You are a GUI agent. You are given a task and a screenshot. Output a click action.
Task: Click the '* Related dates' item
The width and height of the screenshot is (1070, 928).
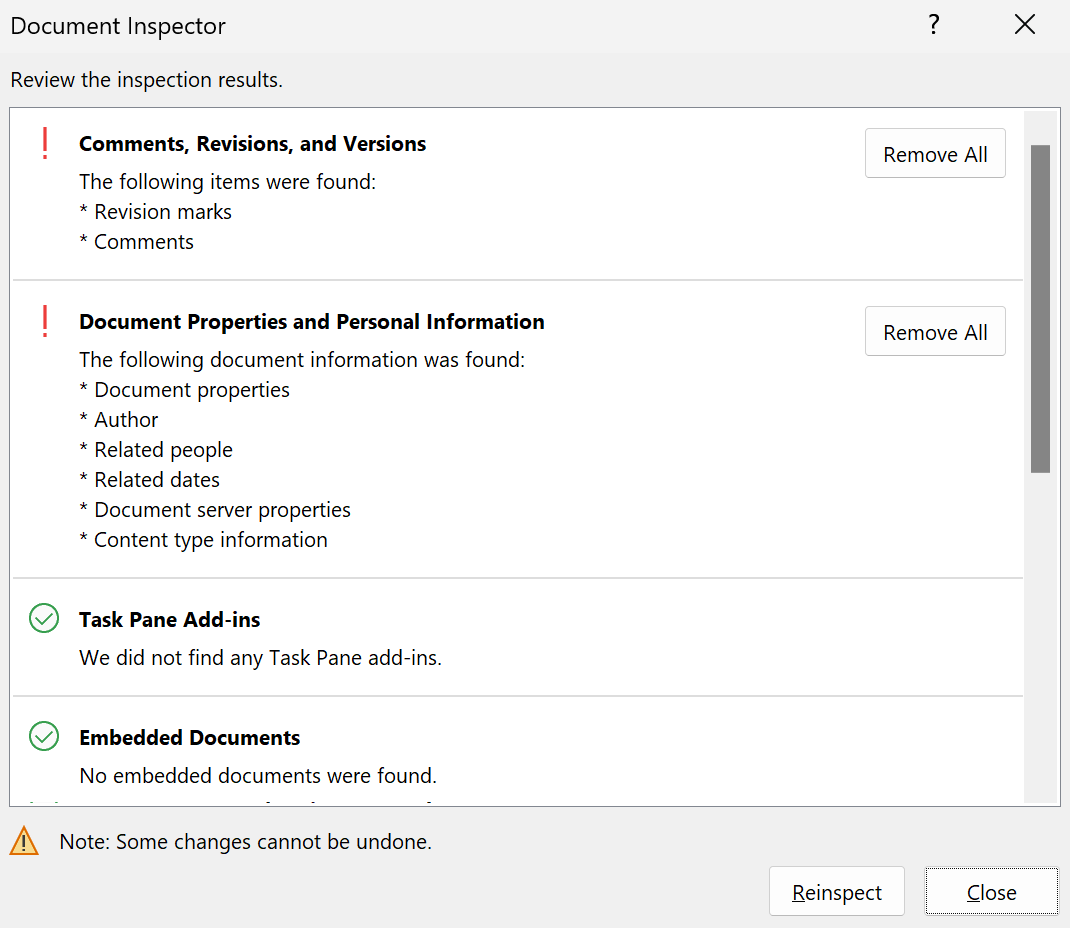149,480
